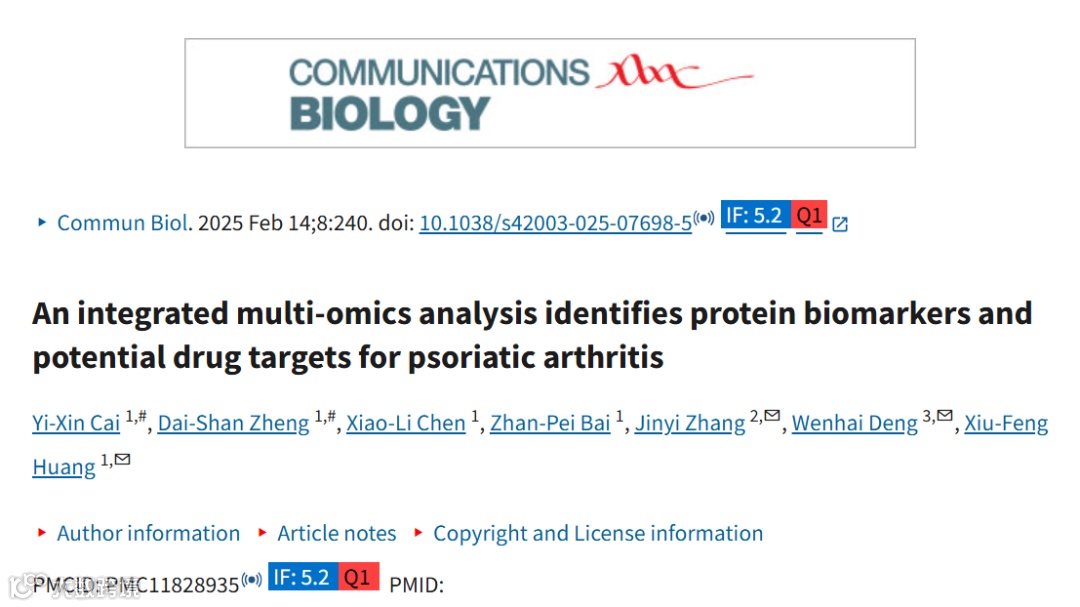Click the IF: 5.2 badge beside PMCID
1080x607 pixels.
(x=302, y=576)
